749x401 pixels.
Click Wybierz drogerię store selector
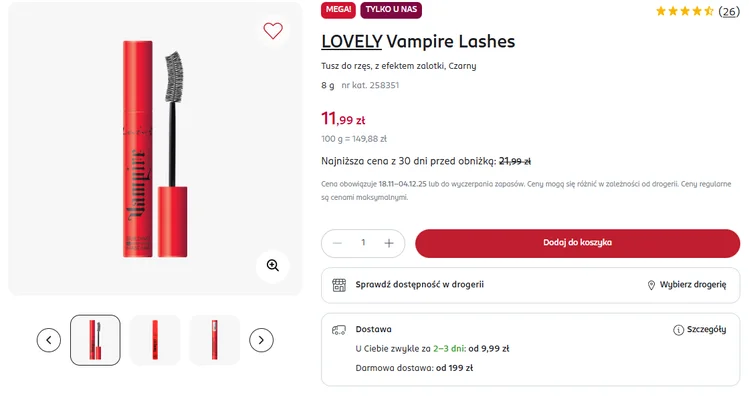(x=686, y=285)
